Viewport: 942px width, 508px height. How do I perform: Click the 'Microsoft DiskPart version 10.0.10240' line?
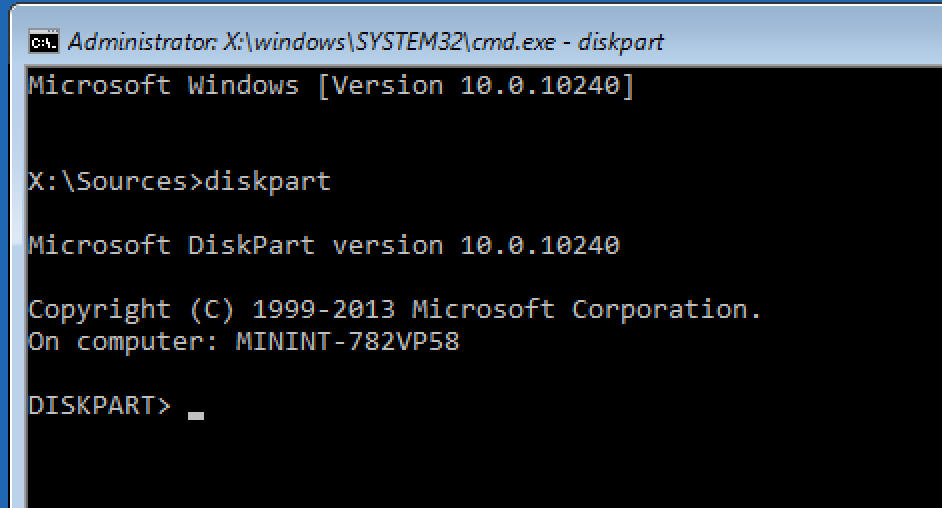pyautogui.click(x=324, y=245)
